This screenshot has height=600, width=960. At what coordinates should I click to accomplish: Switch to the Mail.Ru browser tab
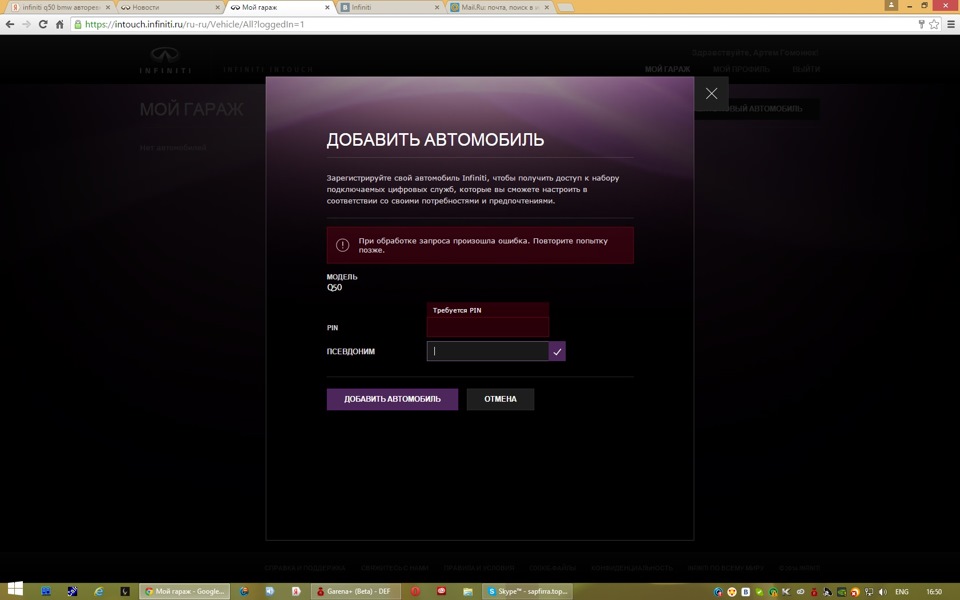(499, 7)
